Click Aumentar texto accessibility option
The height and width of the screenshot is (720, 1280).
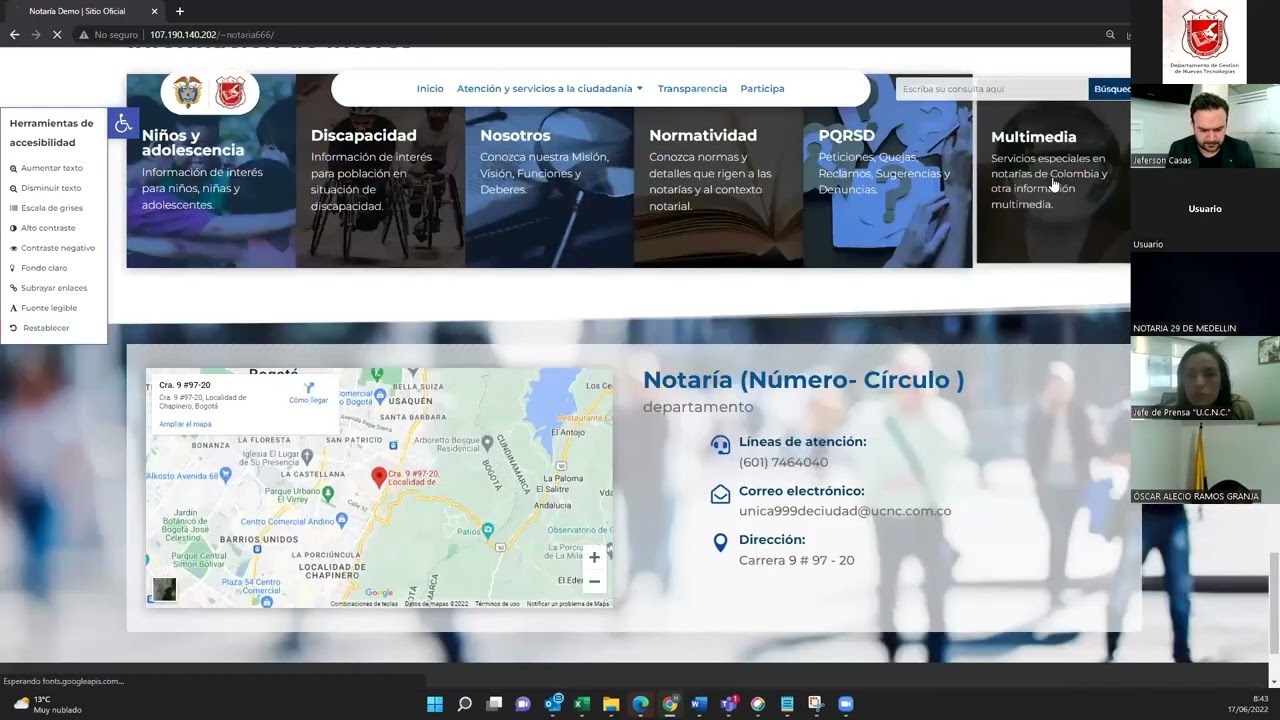(x=46, y=168)
